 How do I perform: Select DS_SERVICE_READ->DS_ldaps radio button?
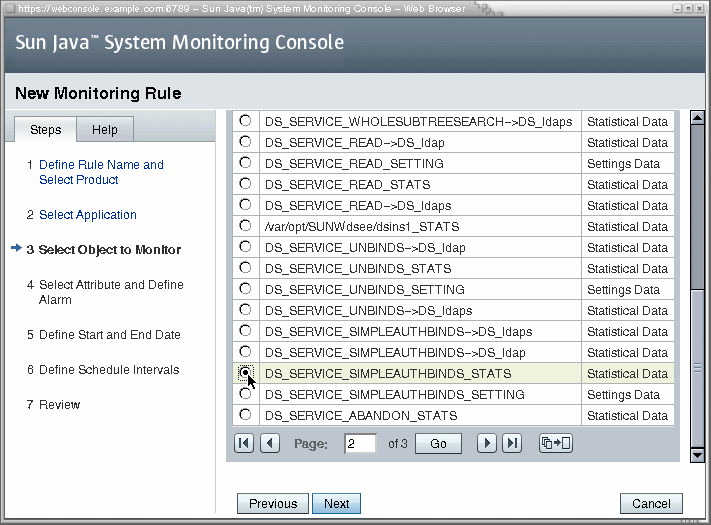click(x=245, y=204)
